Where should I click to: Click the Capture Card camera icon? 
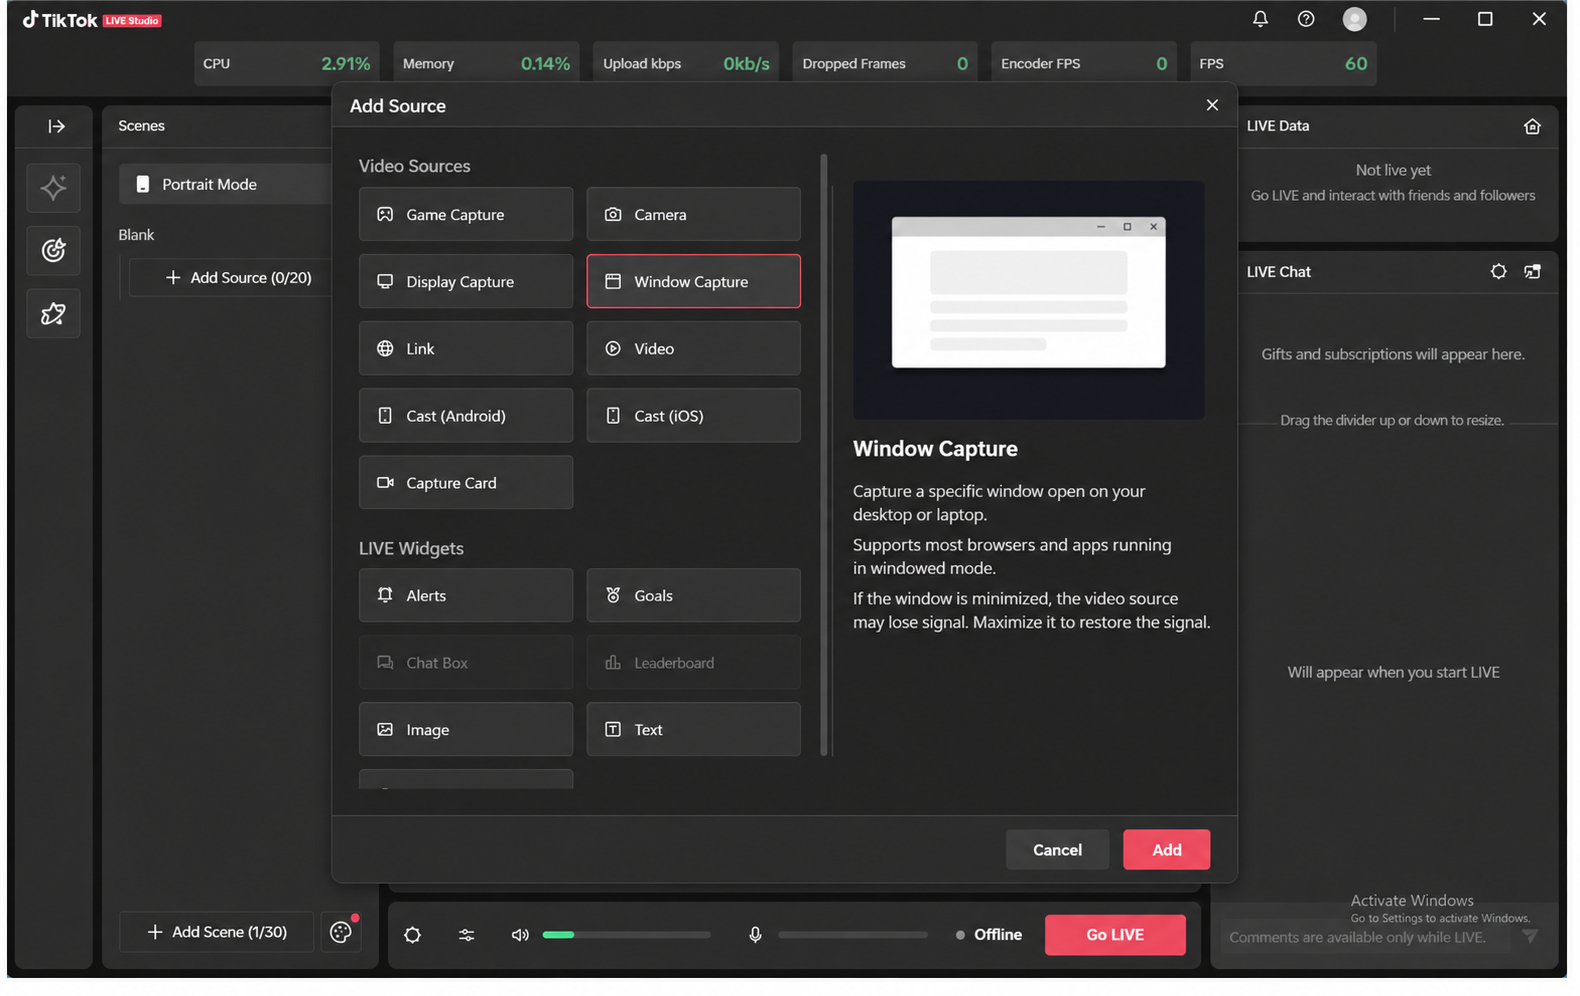385,482
